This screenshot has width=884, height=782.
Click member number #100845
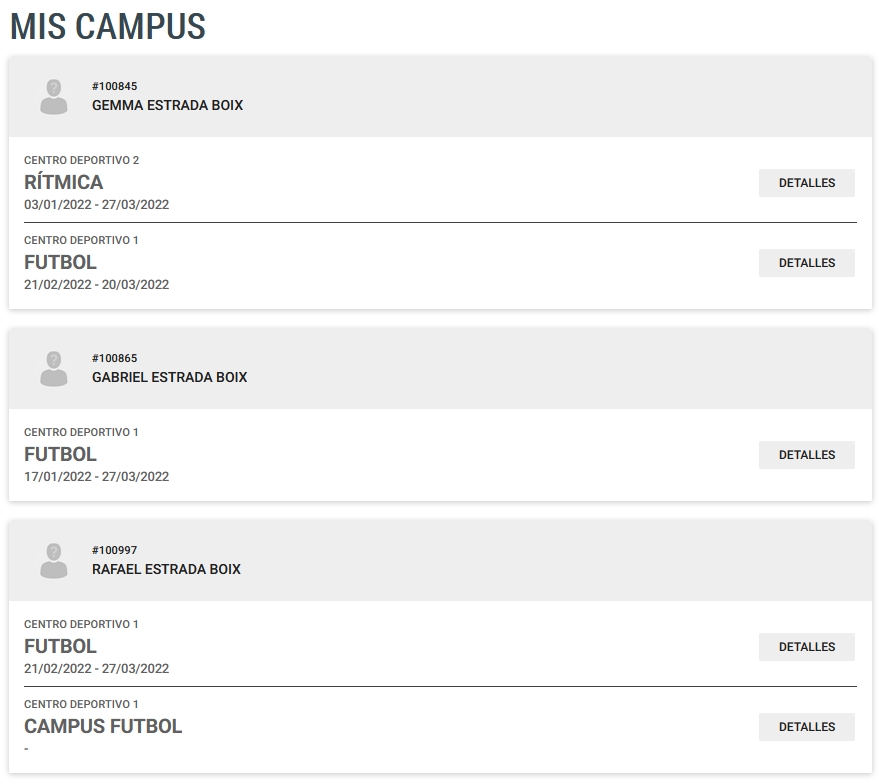[114, 86]
